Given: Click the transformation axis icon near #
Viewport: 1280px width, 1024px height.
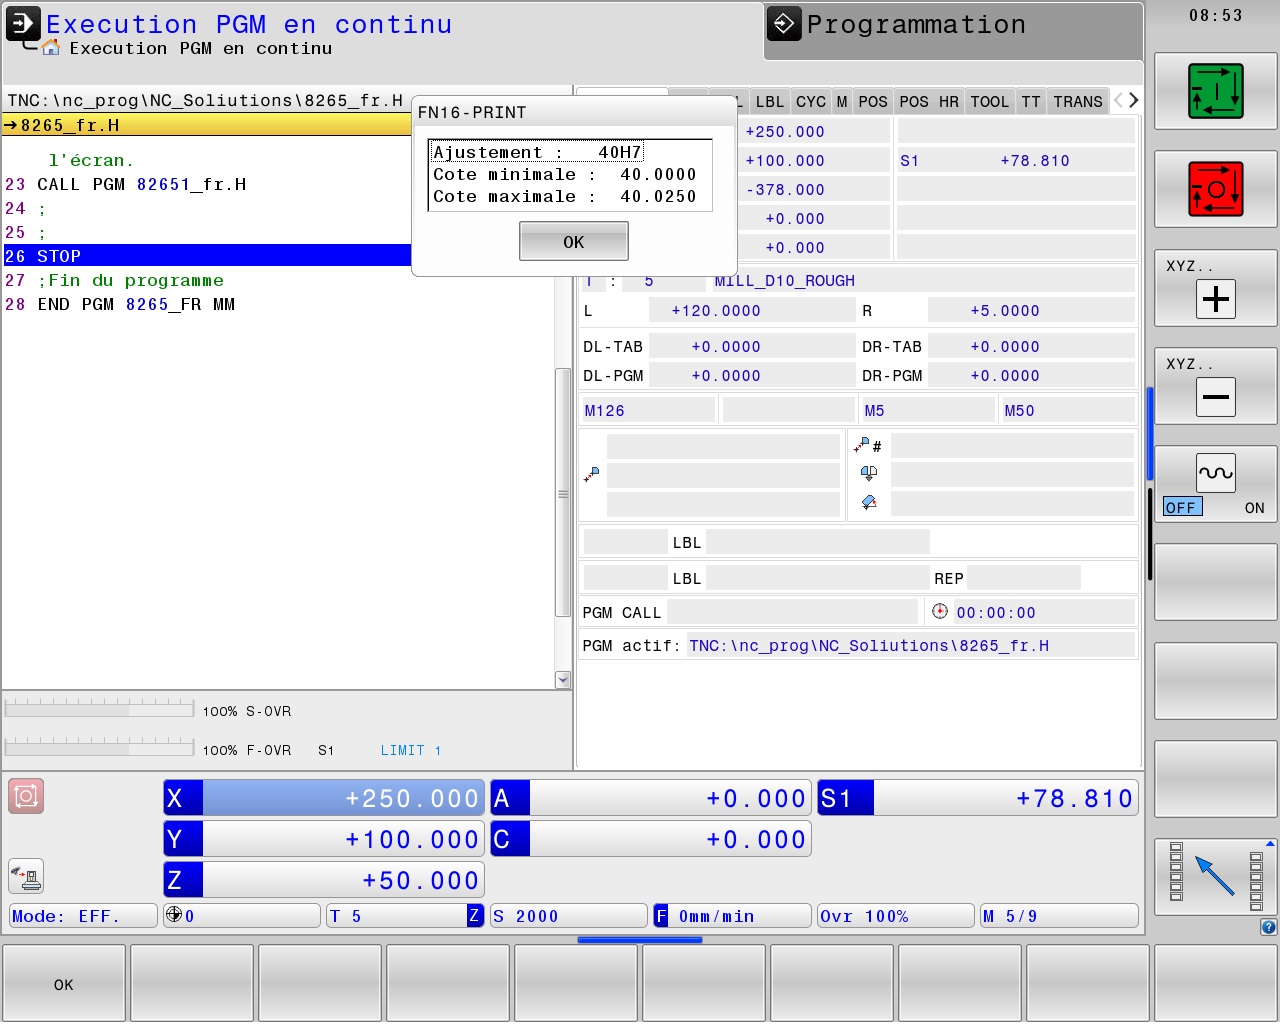Looking at the screenshot, I should (x=861, y=445).
